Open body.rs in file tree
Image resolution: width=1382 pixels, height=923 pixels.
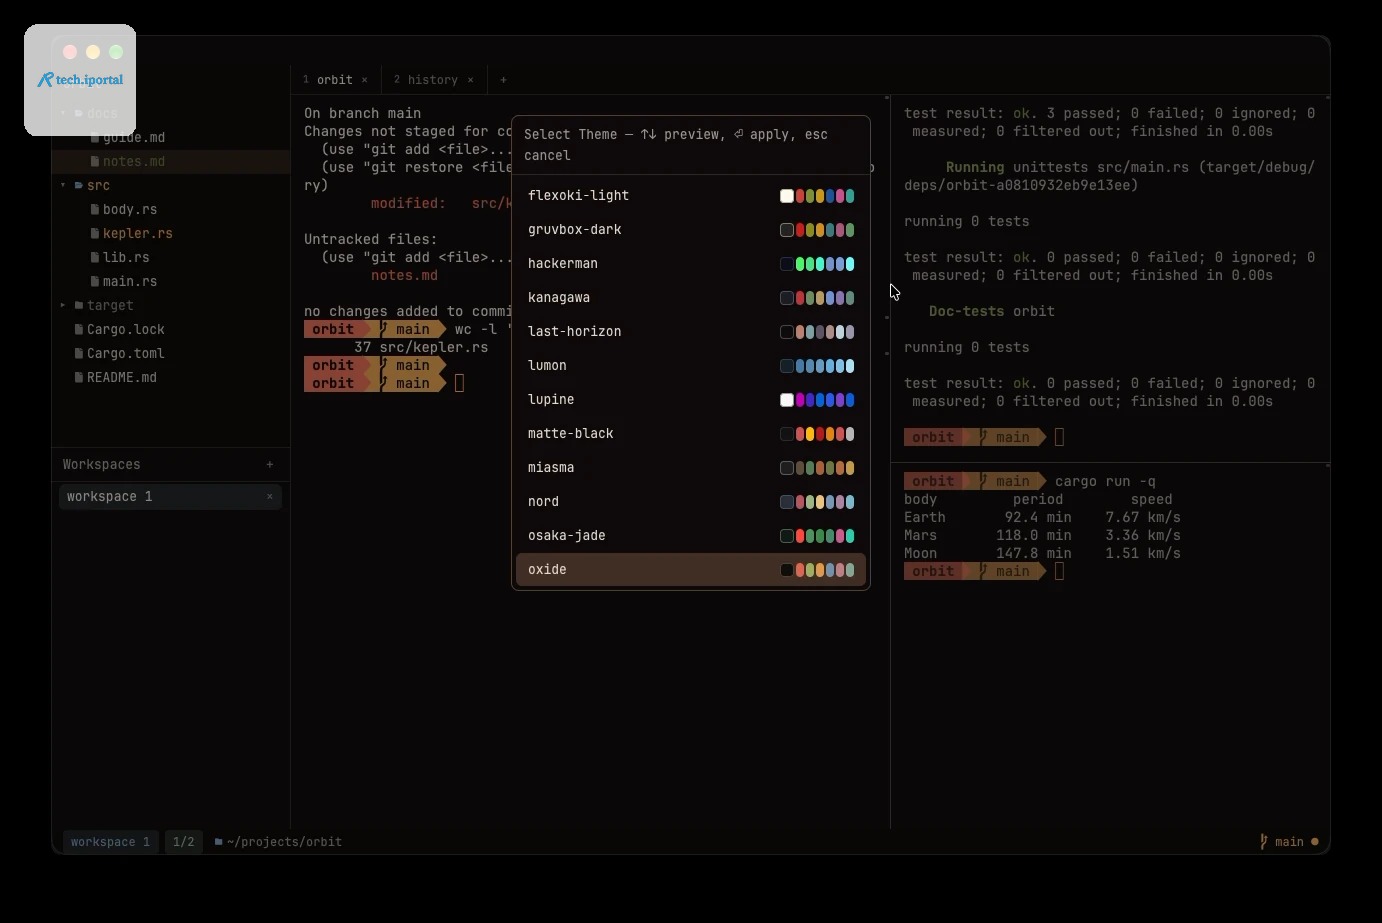[x=130, y=210]
